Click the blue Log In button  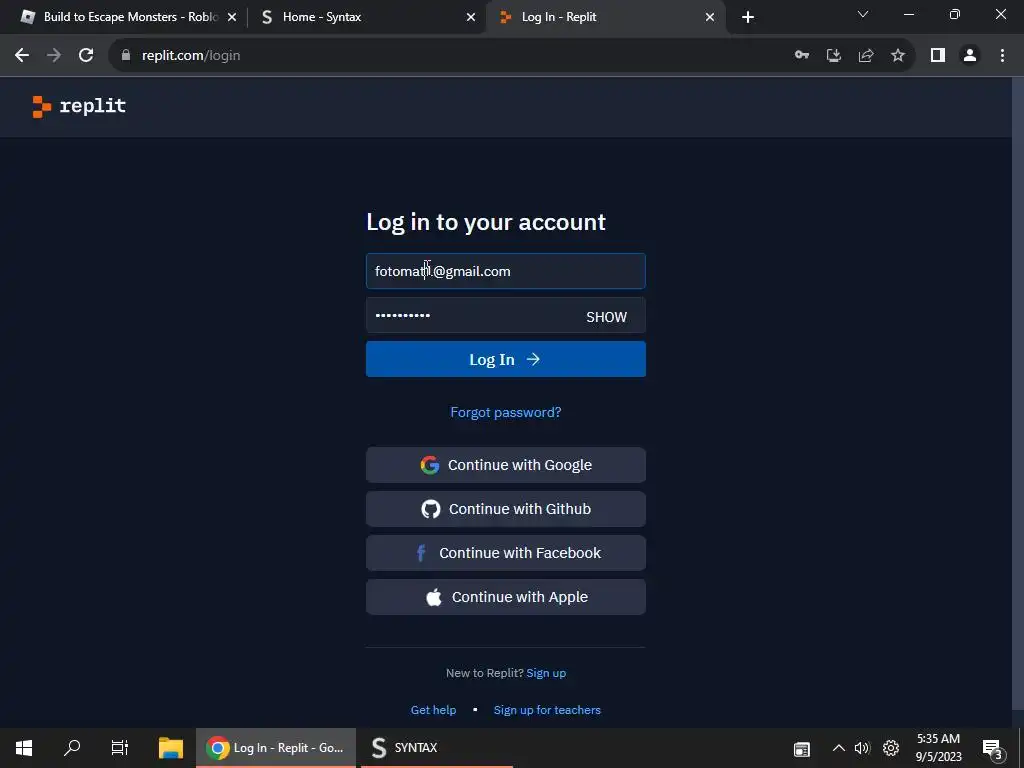(x=505, y=359)
